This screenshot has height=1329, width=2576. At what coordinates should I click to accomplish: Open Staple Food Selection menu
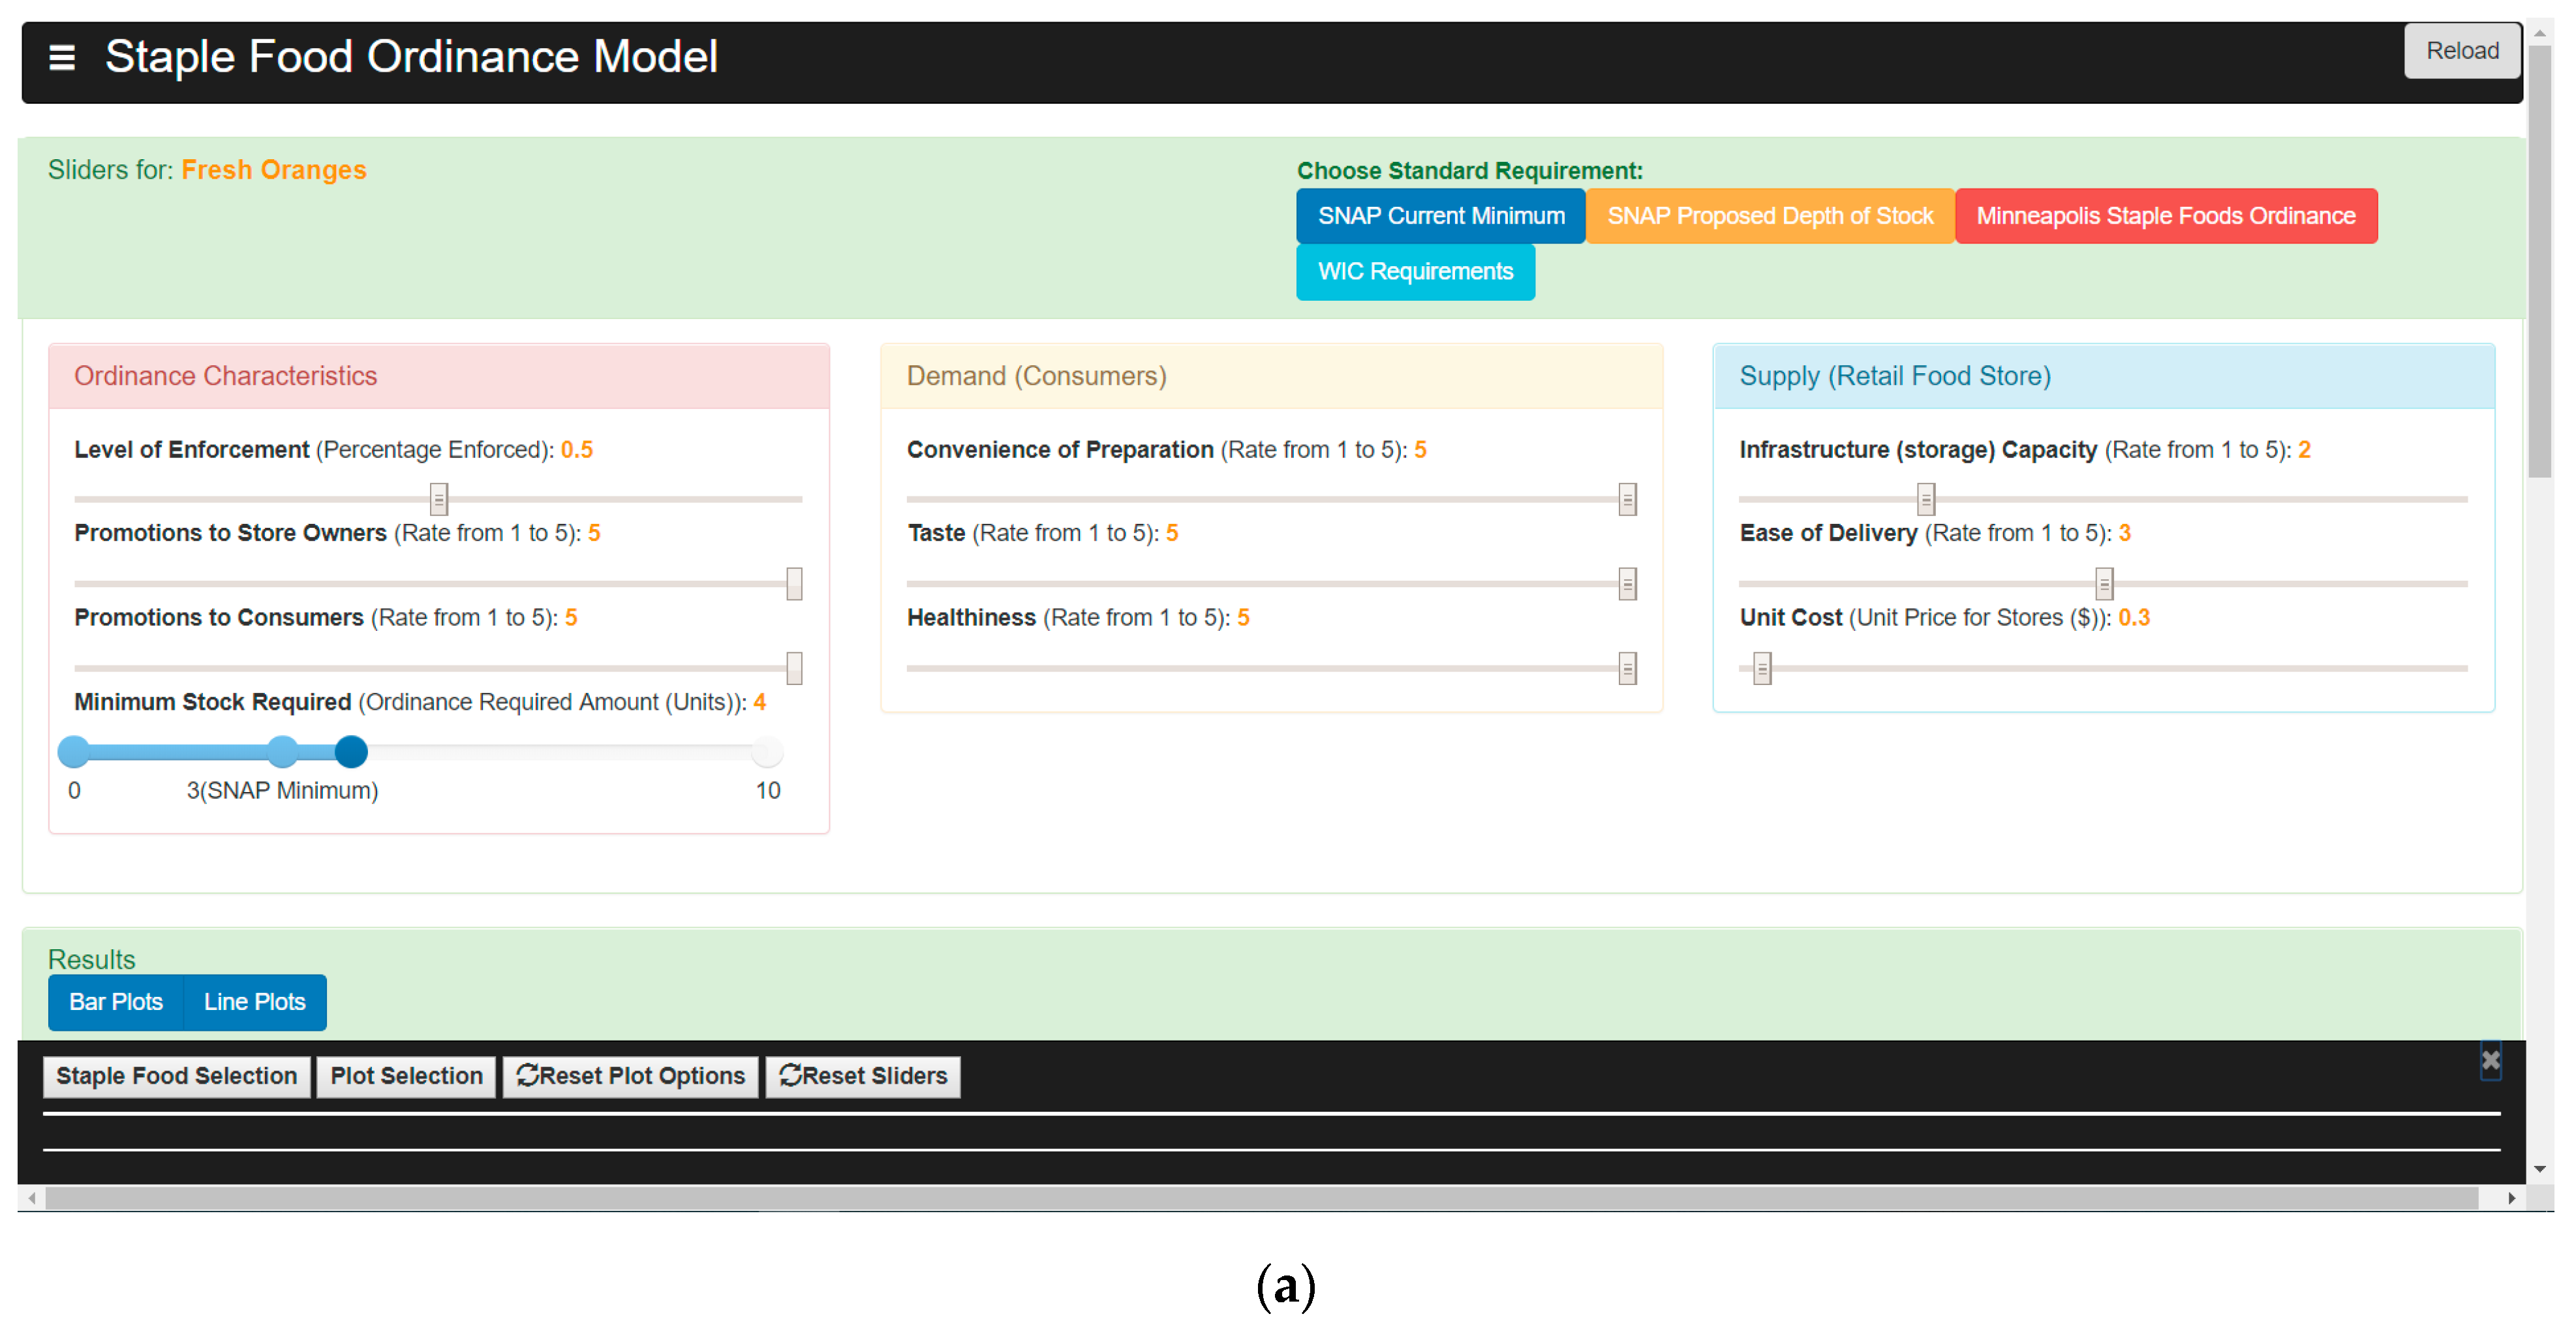click(176, 1076)
